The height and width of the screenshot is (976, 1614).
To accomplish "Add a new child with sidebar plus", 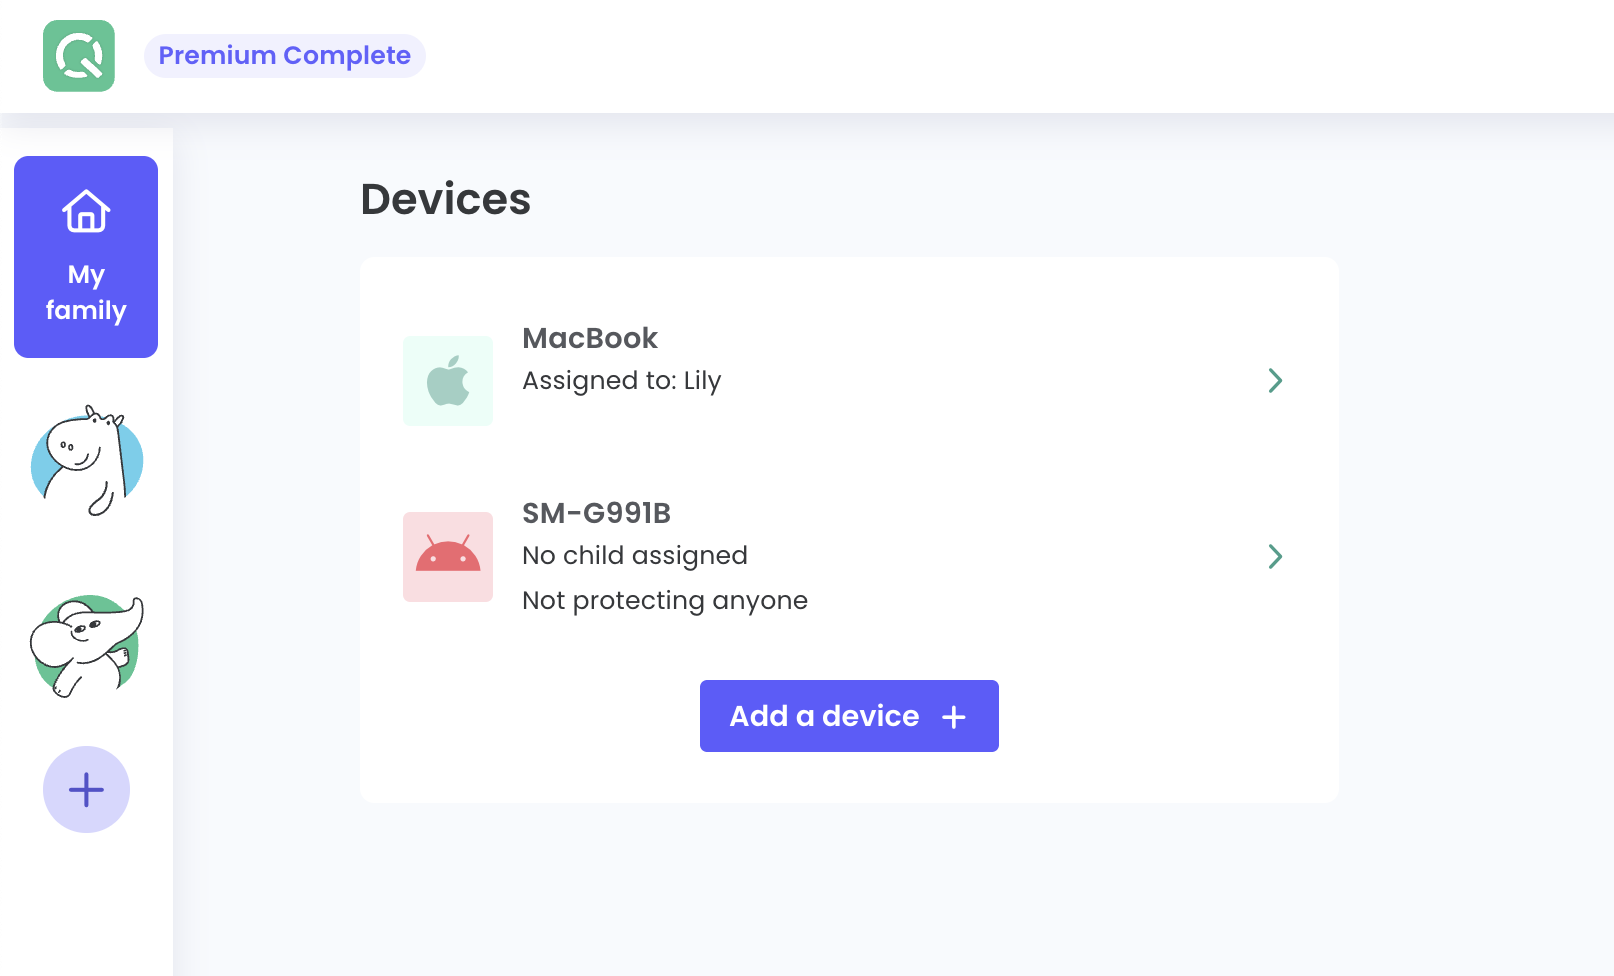I will click(x=86, y=789).
